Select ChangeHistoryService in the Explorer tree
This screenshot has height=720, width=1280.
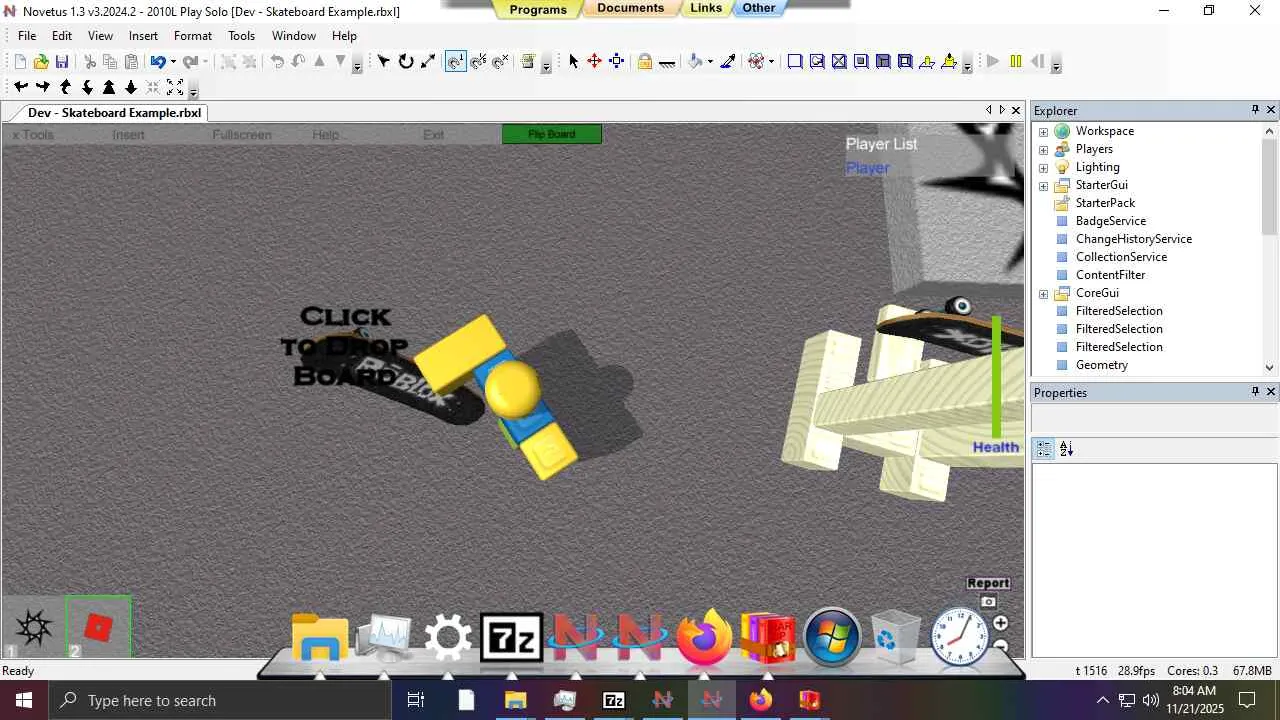point(1133,239)
